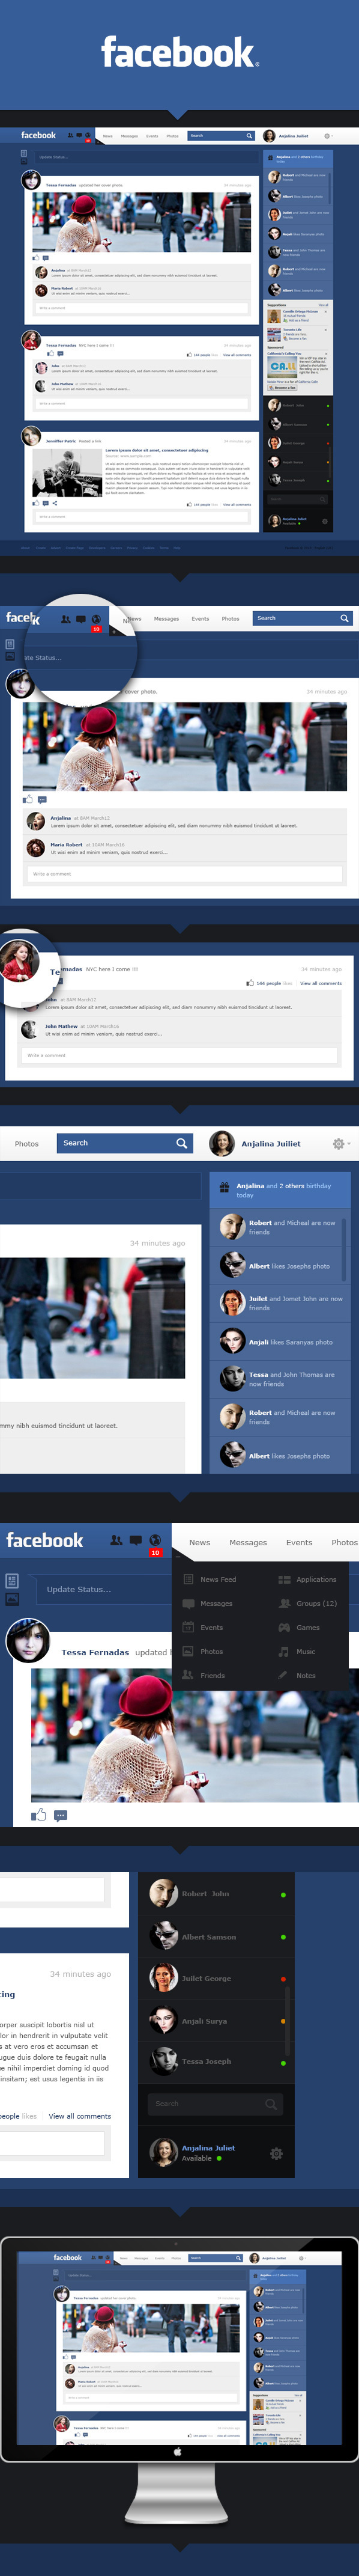
Task: Open Games from the dark dropdown menu
Action: [x=308, y=1627]
